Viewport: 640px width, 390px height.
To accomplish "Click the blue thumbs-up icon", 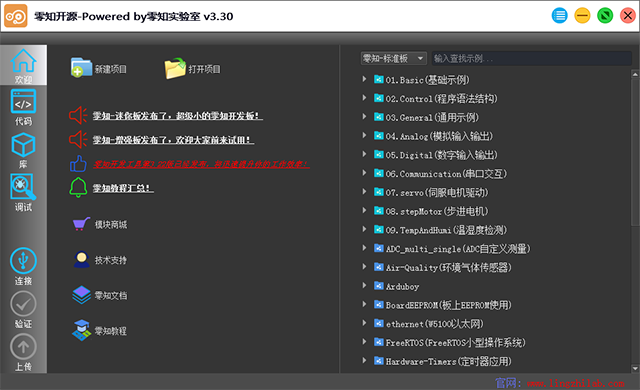I will (78, 164).
